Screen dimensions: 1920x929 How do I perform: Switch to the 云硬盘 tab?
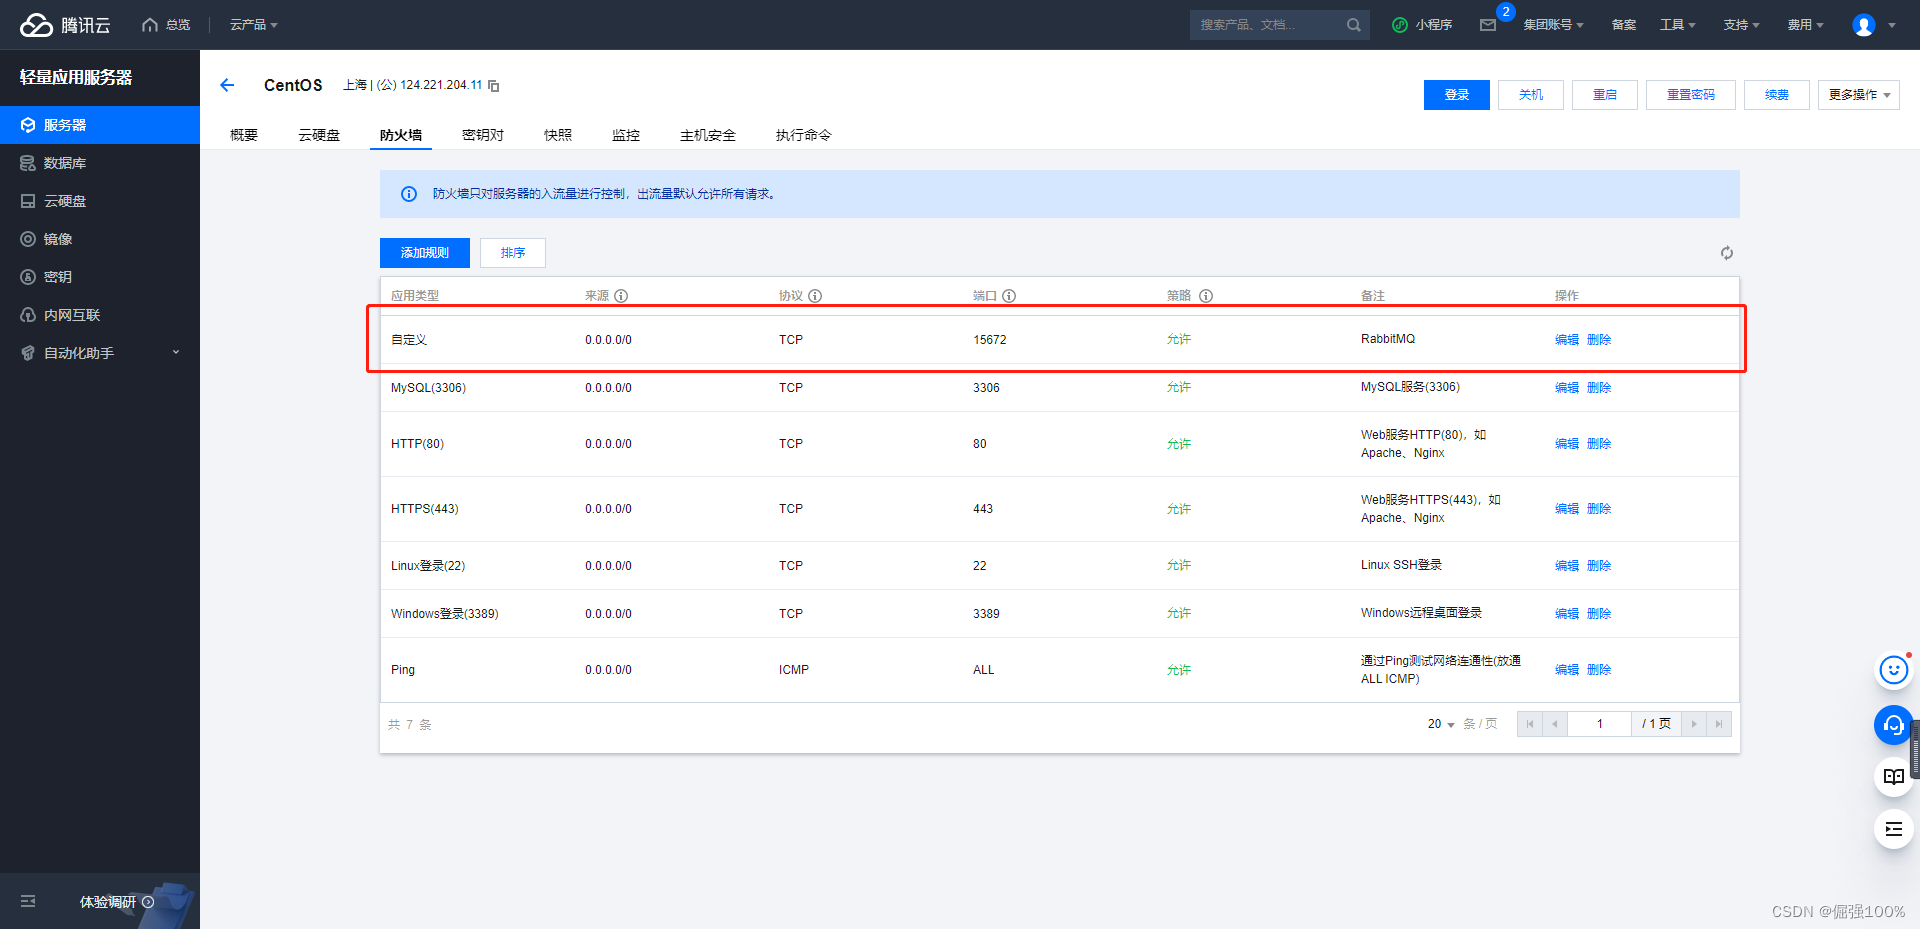click(319, 135)
